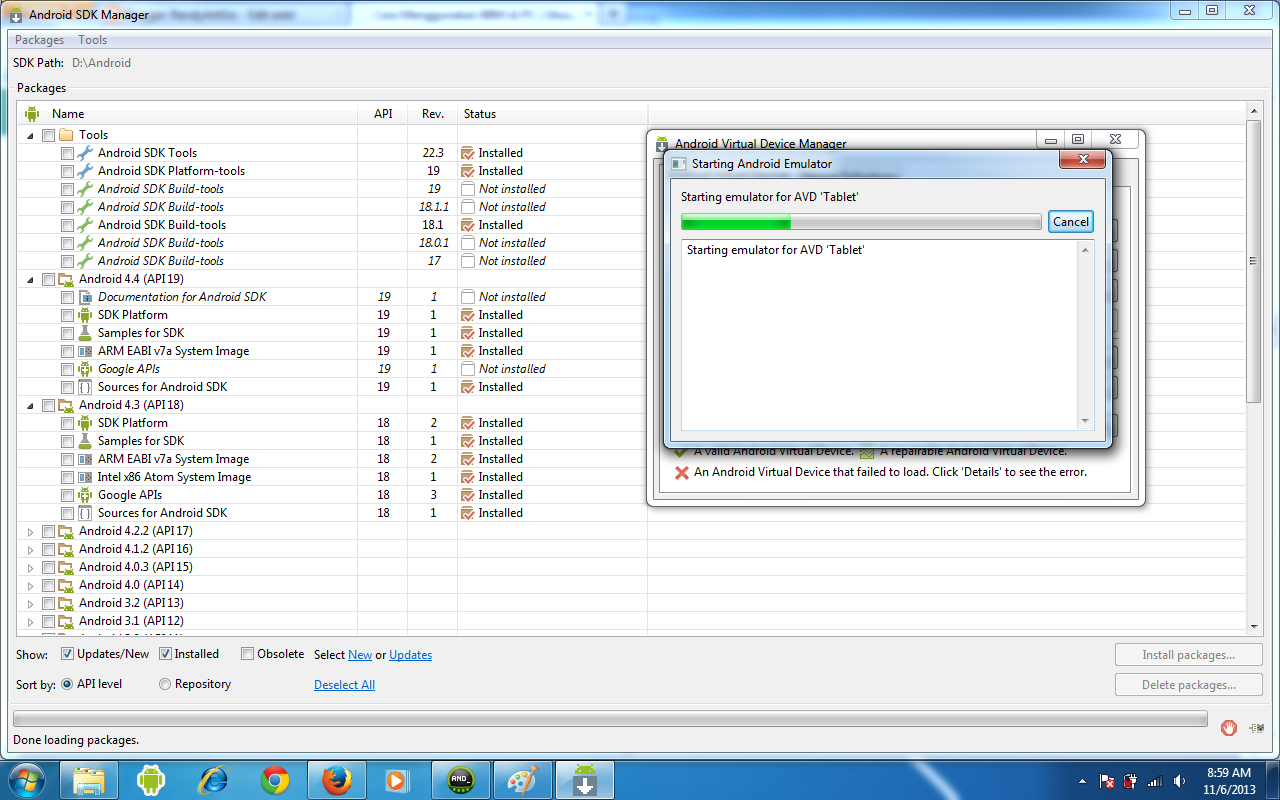1280x800 pixels.
Task: Expand the Android 4.0 (API 14) group
Action: [30, 585]
